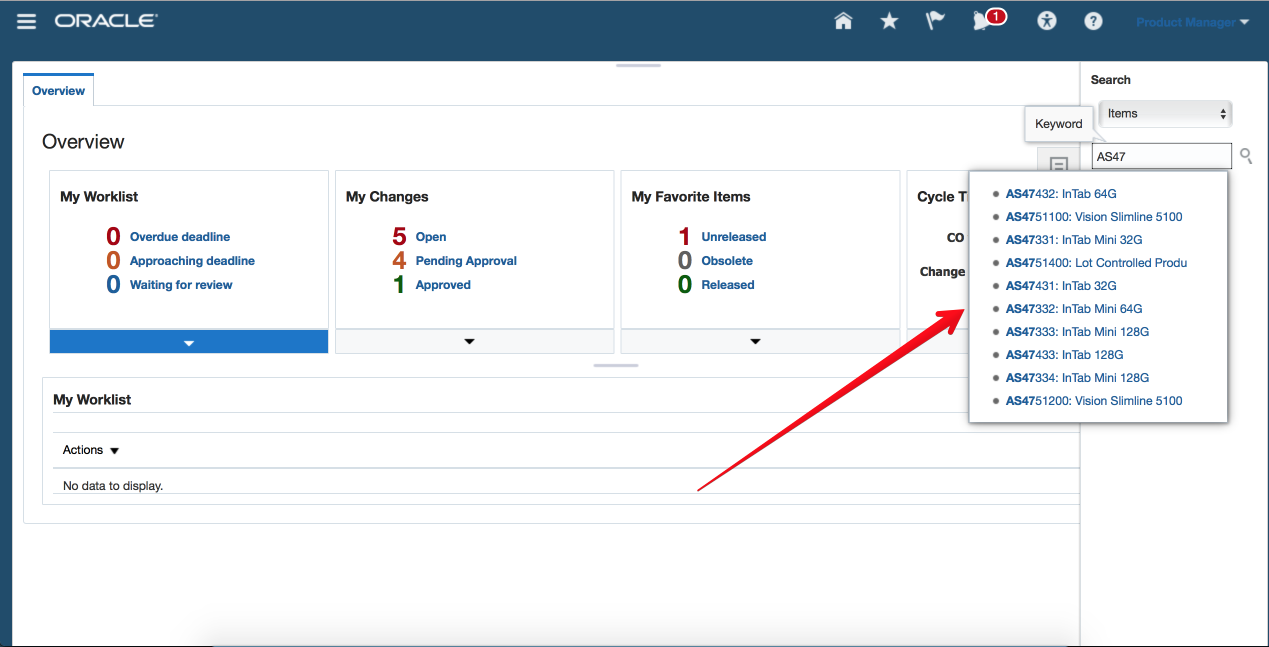This screenshot has height=647, width=1269.
Task: Select suggestion AS47331: InTab Mini 32G
Action: [x=1074, y=240]
